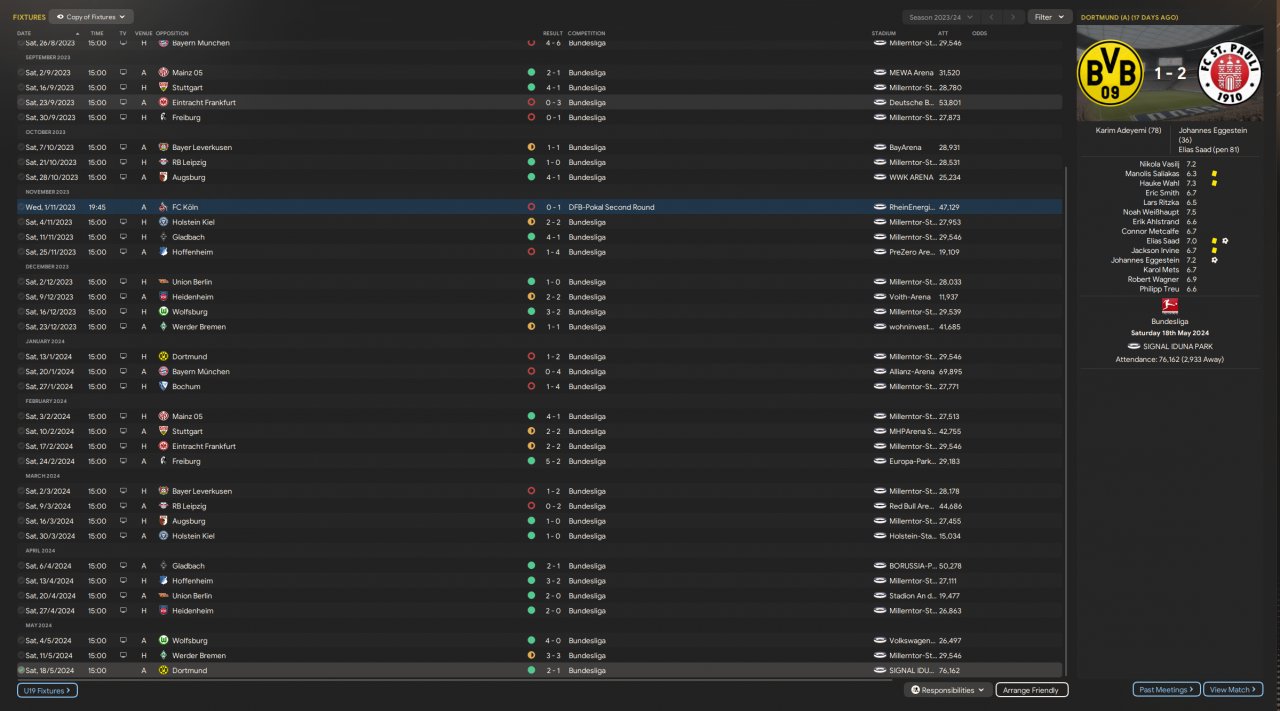The image size is (1280, 711).
Task: Go to previous season with left arrow
Action: (991, 17)
